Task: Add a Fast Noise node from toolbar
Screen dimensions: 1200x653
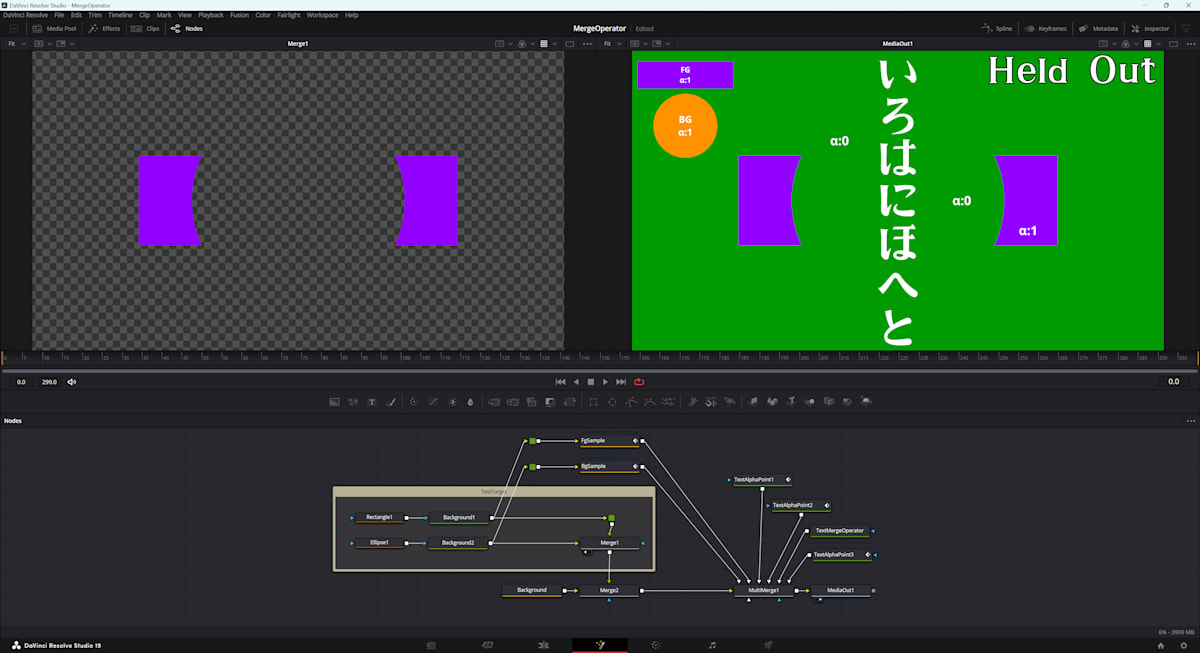Action: coord(353,402)
